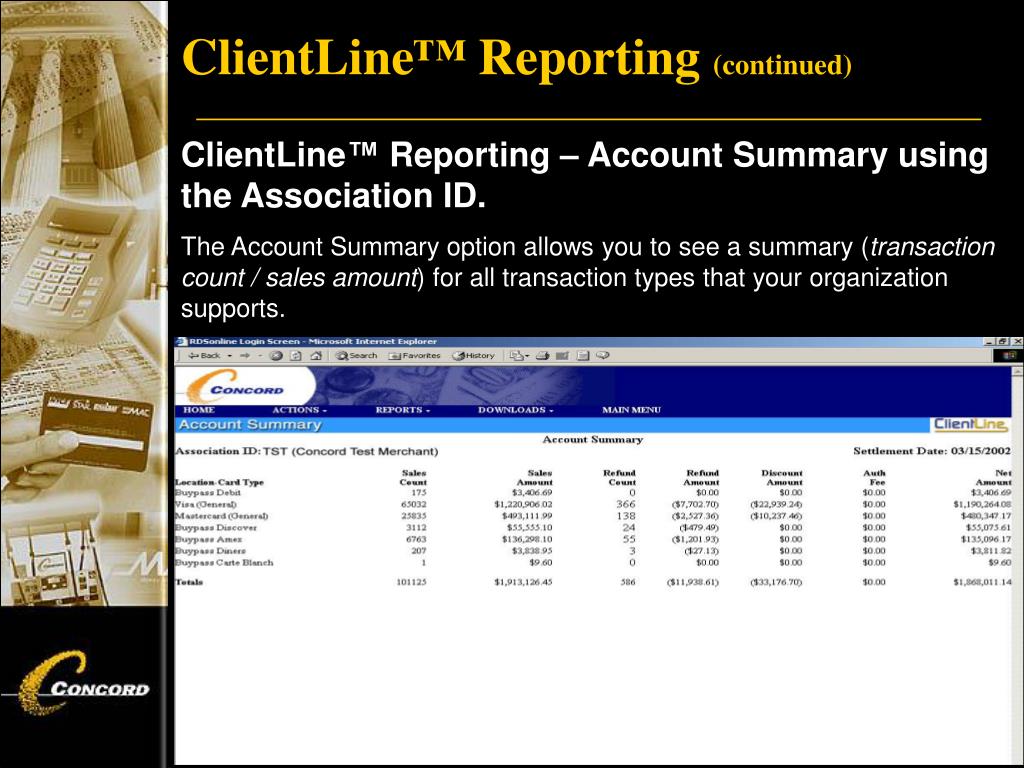
Task: Click total sales count '101125'
Action: [411, 582]
